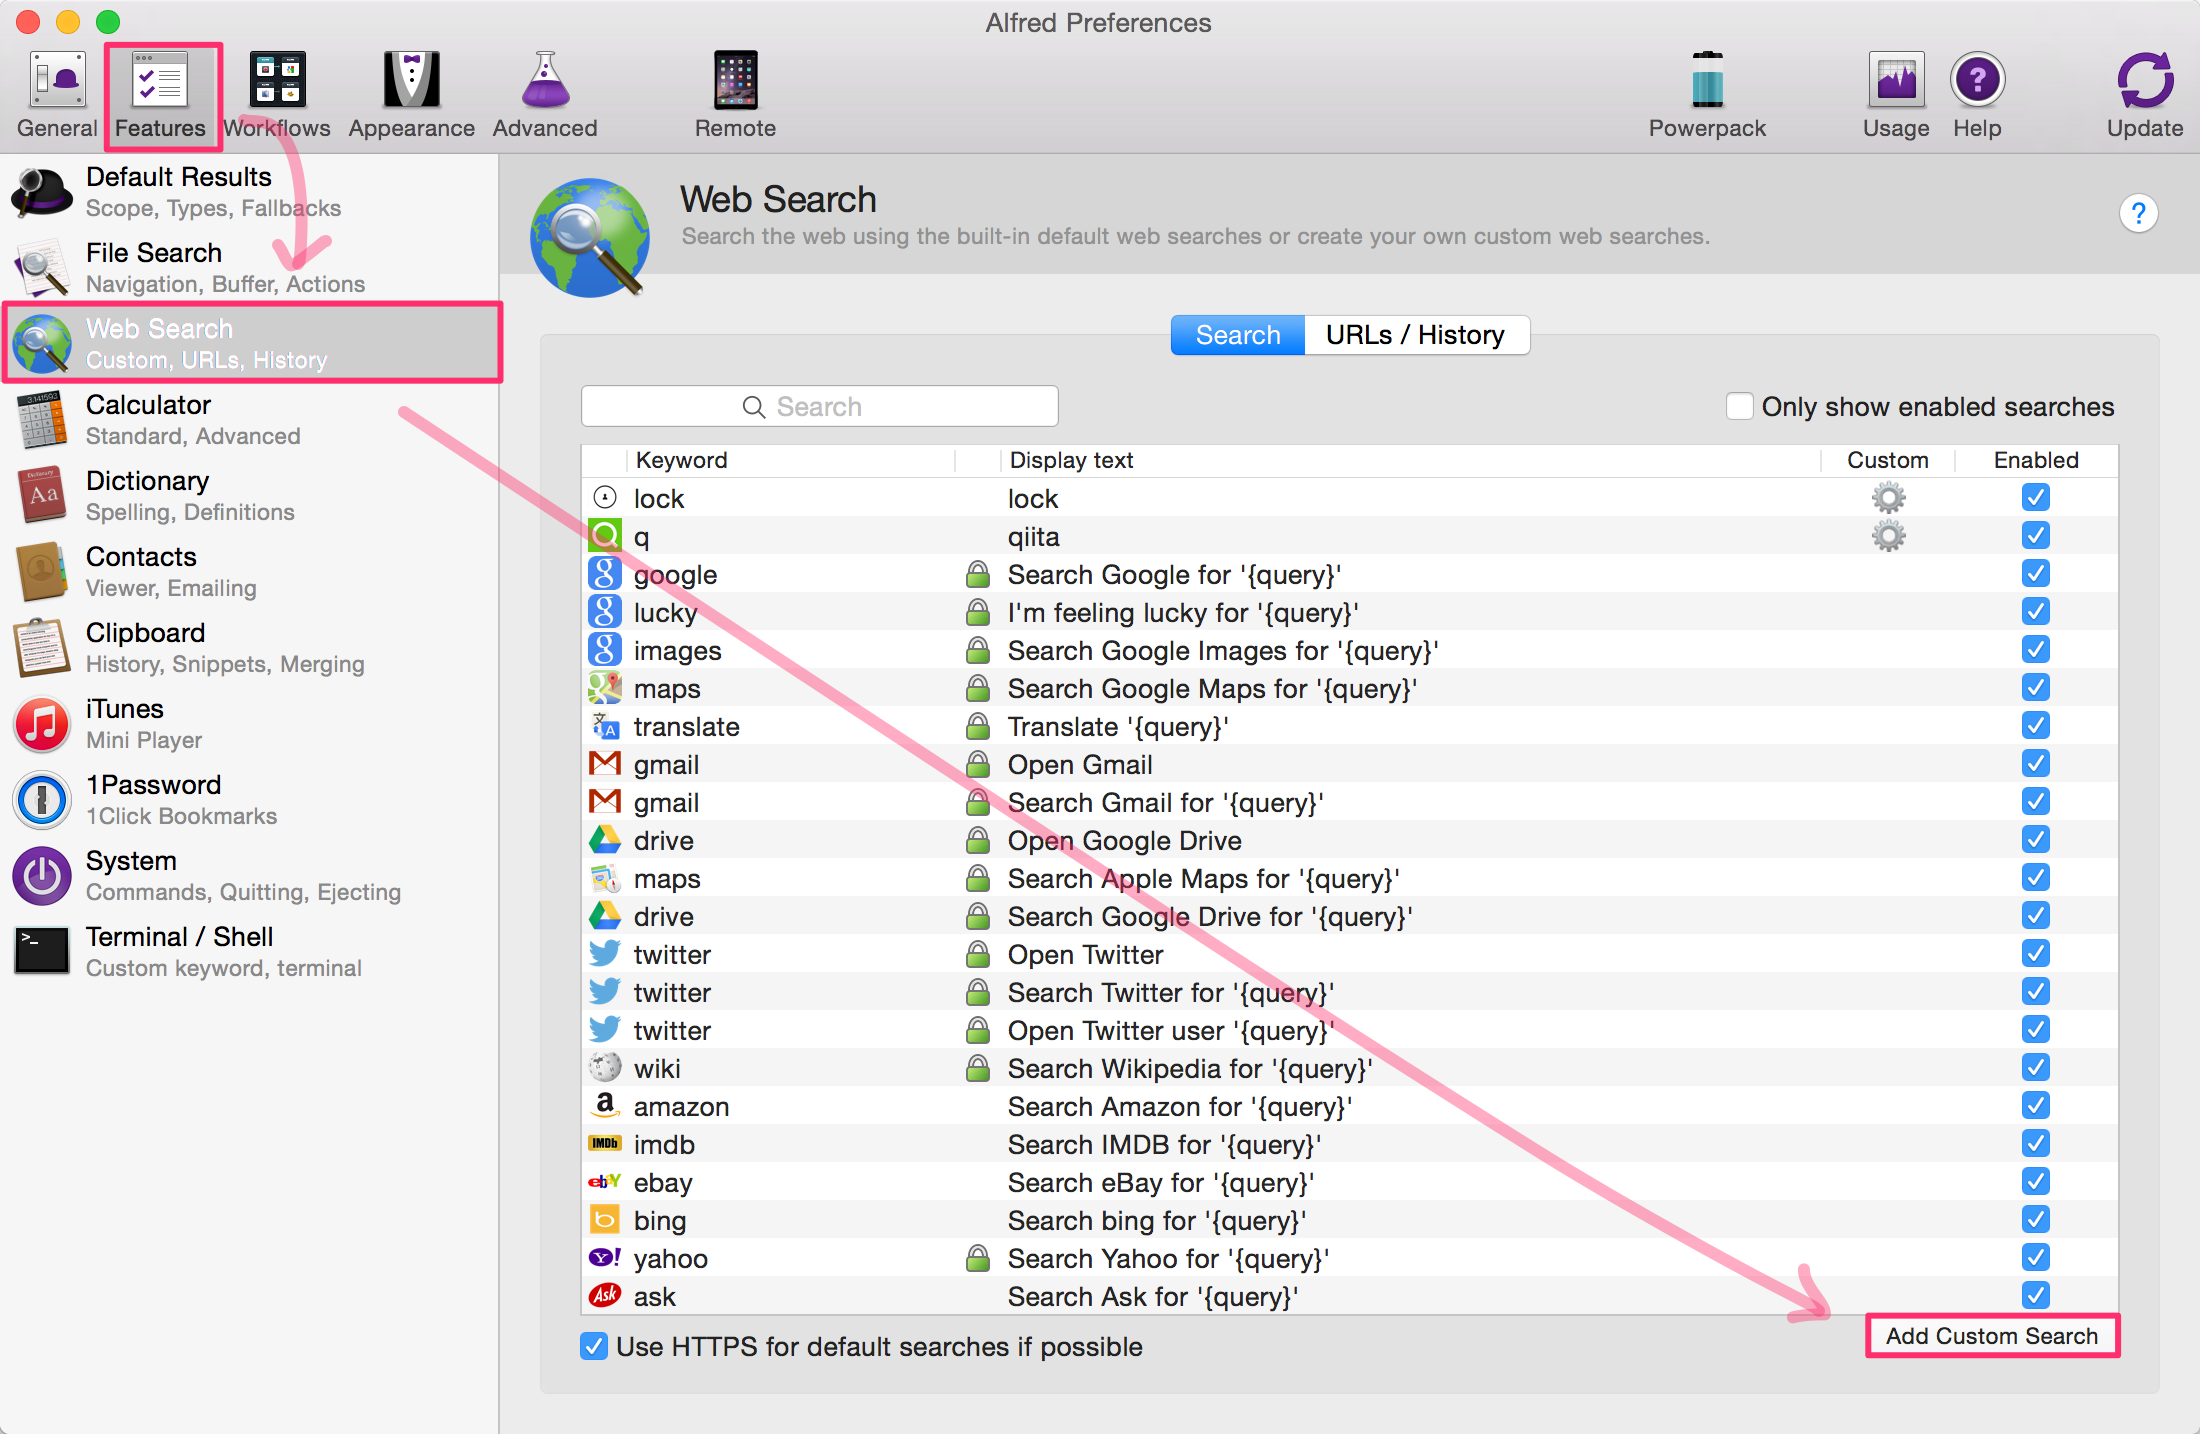Click the blue question mark help button
The height and width of the screenshot is (1434, 2200).
point(2138,213)
